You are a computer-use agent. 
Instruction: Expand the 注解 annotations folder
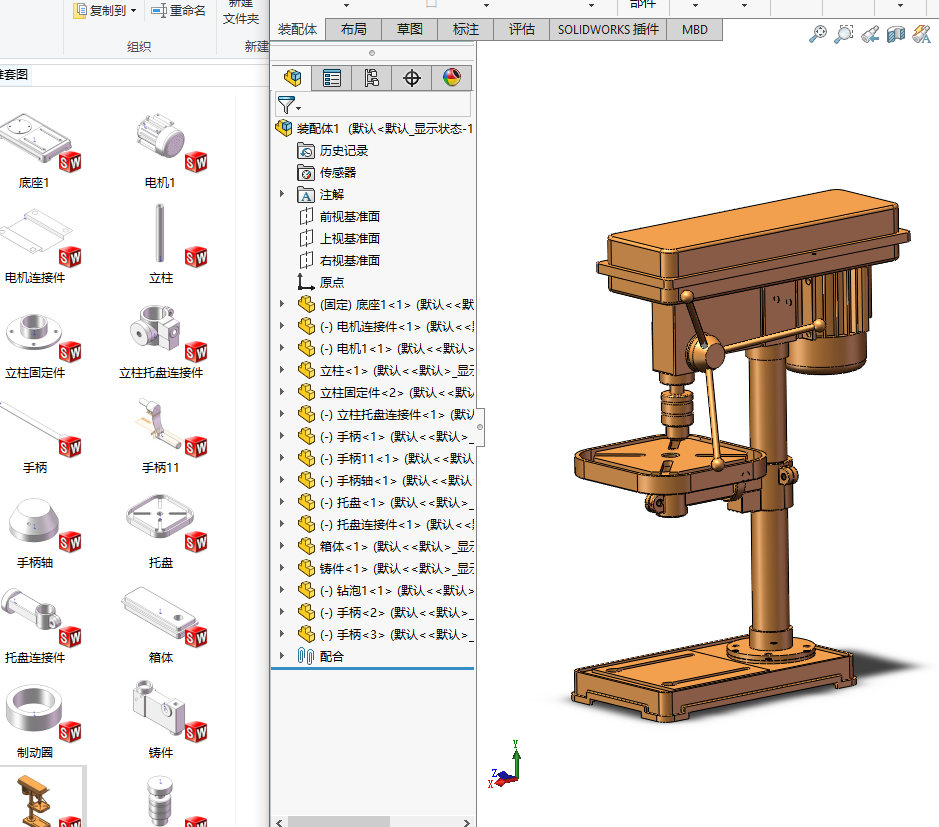pyautogui.click(x=282, y=195)
